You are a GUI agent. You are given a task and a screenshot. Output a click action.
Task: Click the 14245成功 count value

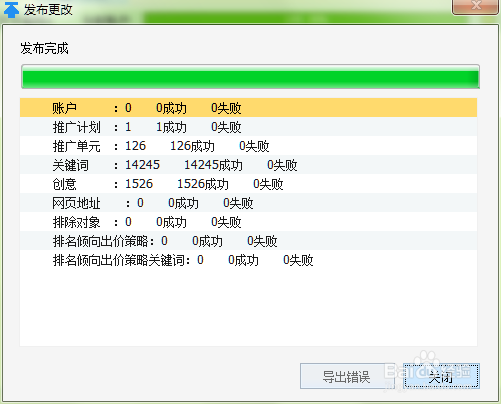point(213,165)
